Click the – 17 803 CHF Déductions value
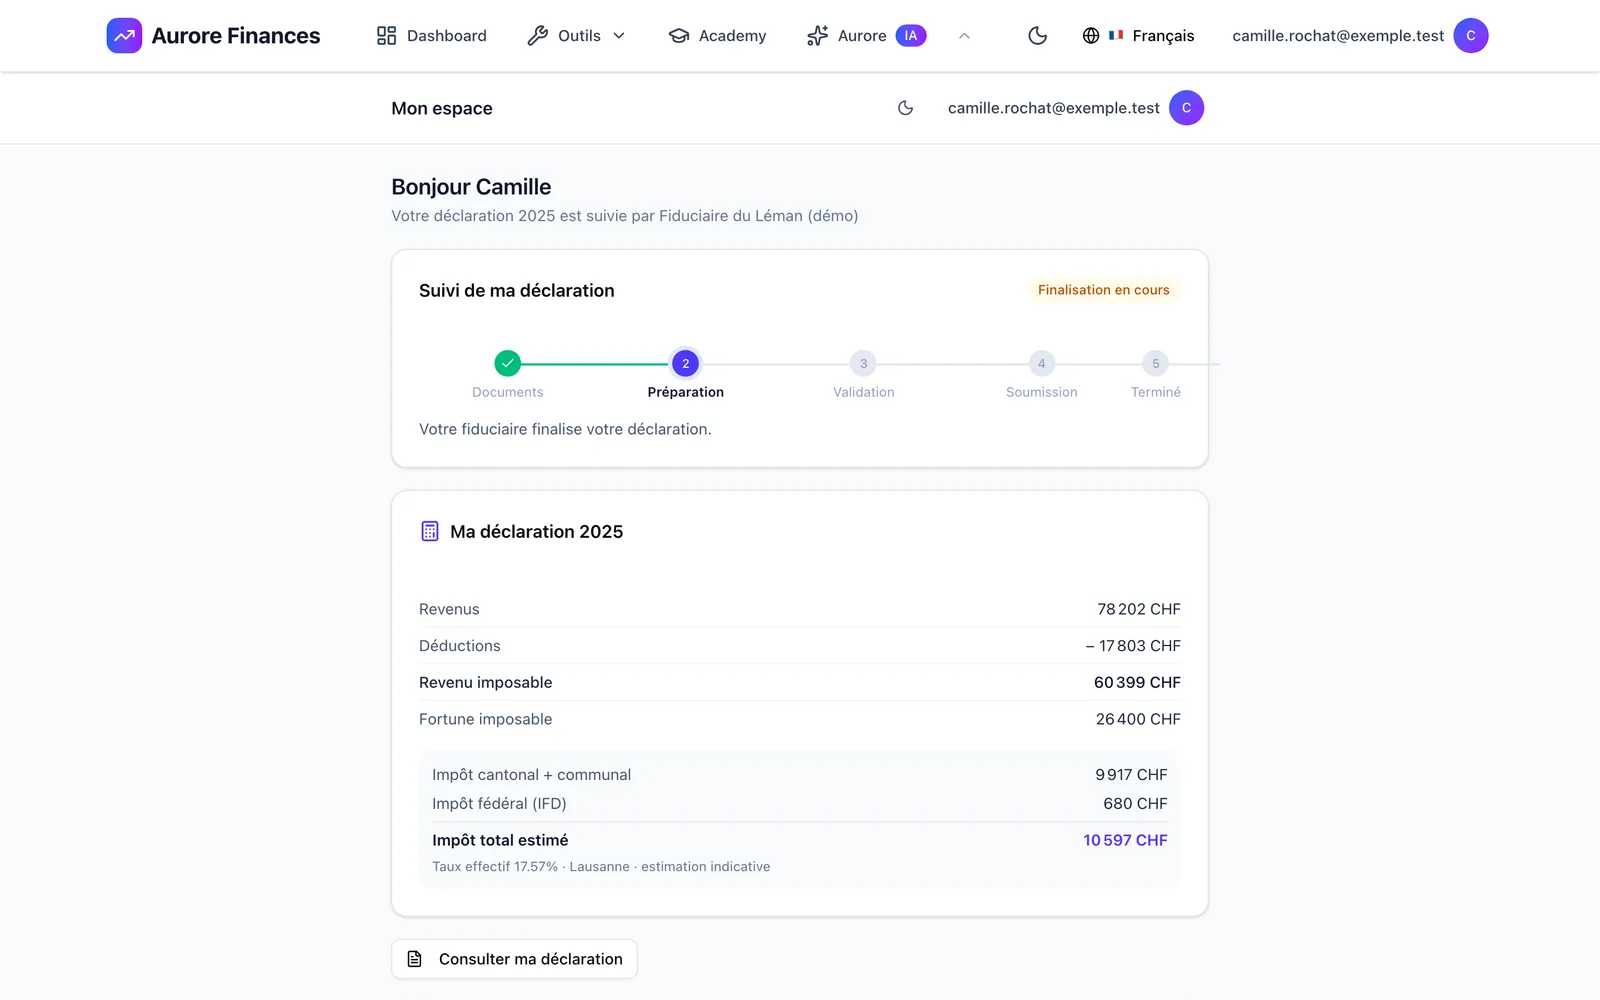1600x1000 pixels. click(x=1133, y=646)
